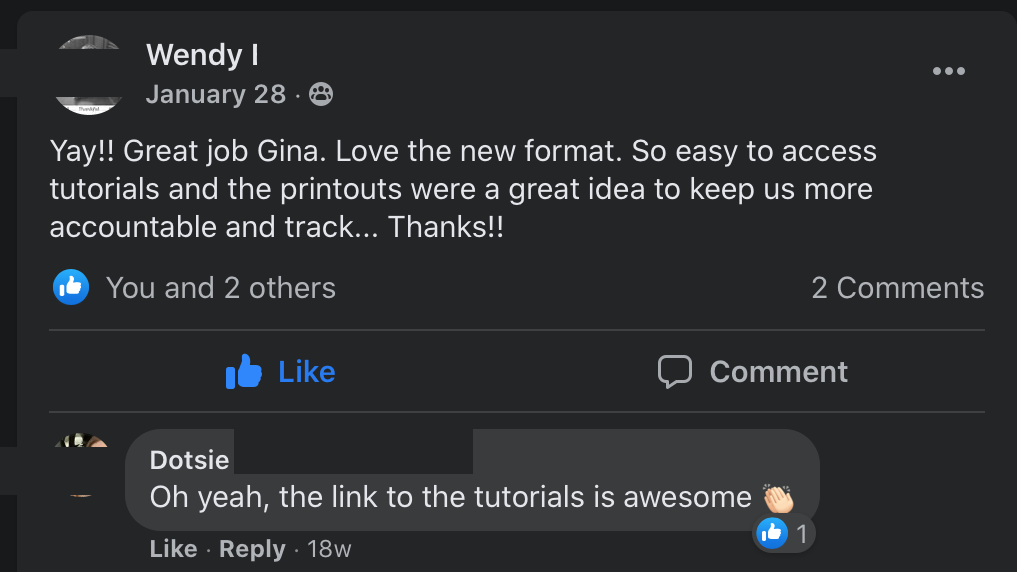Open Dotsie's profile from the comment name

[x=189, y=460]
